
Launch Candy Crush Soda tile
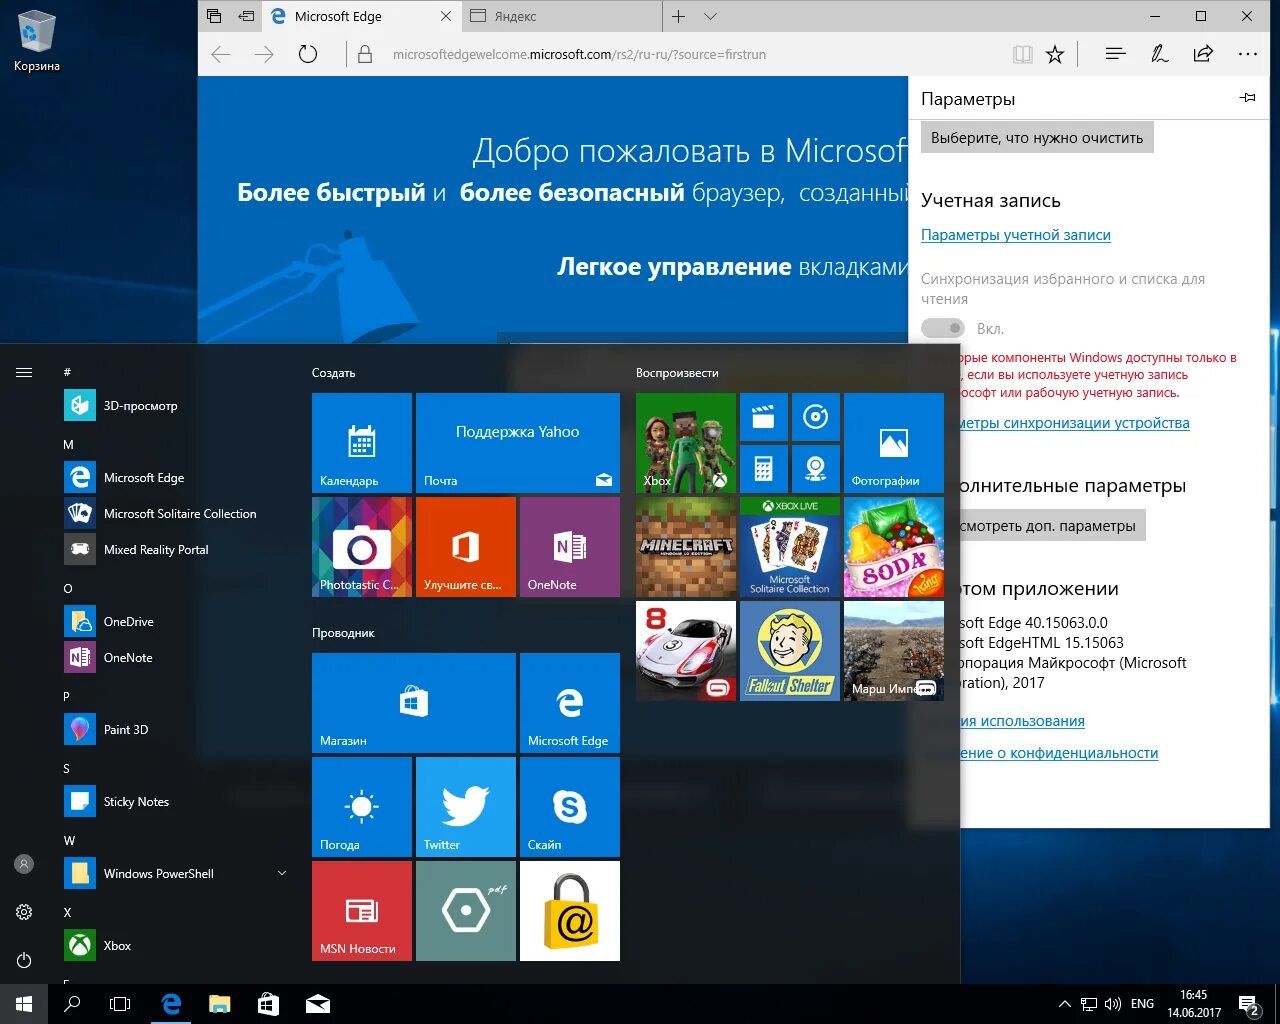(894, 547)
